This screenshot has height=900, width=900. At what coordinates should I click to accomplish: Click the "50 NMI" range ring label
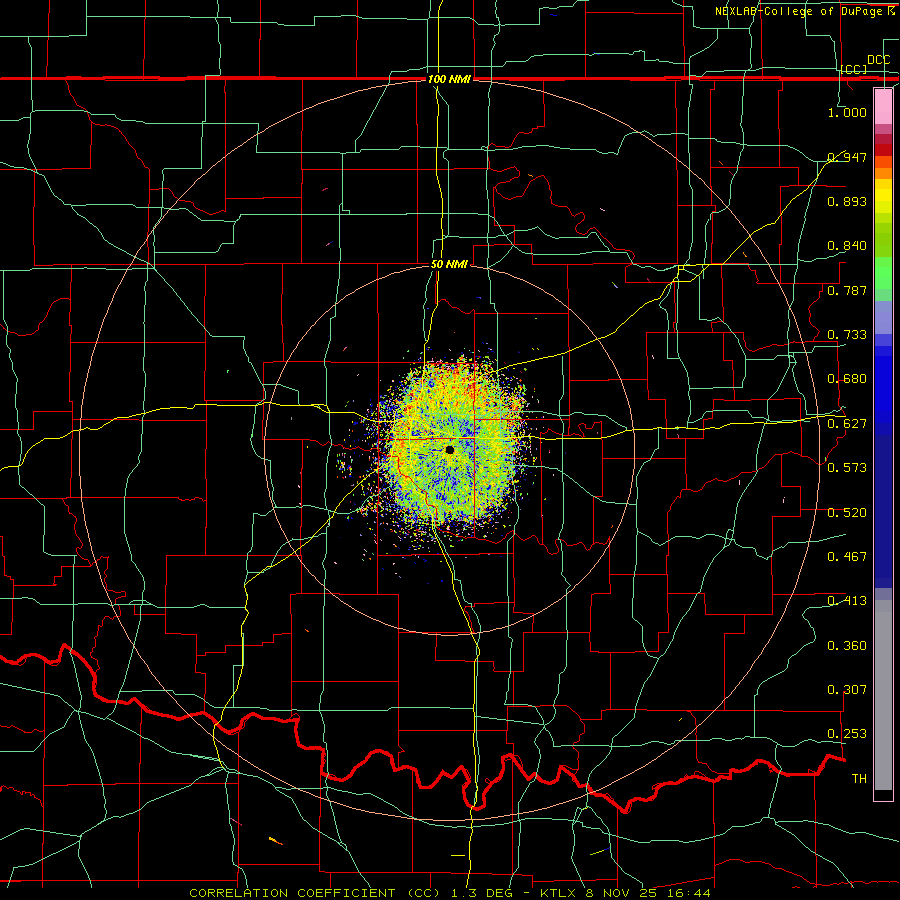(x=449, y=265)
